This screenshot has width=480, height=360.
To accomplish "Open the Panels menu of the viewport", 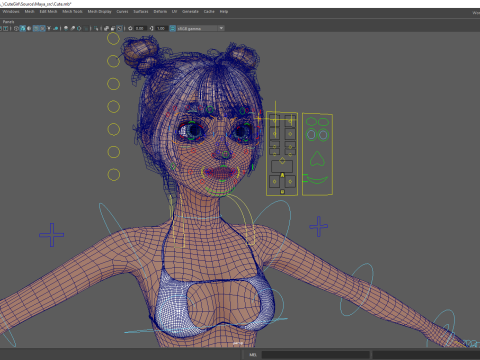I will [8, 22].
